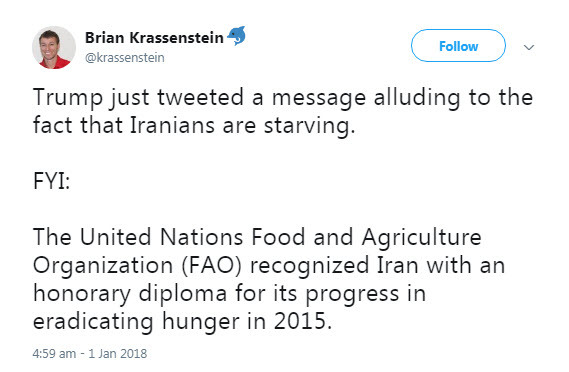Open the tweet timestamp "4:59 am"

[x=54, y=353]
